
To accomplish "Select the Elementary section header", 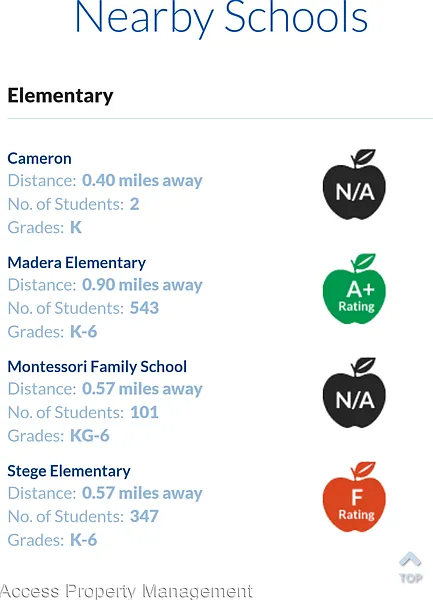I will (60, 96).
